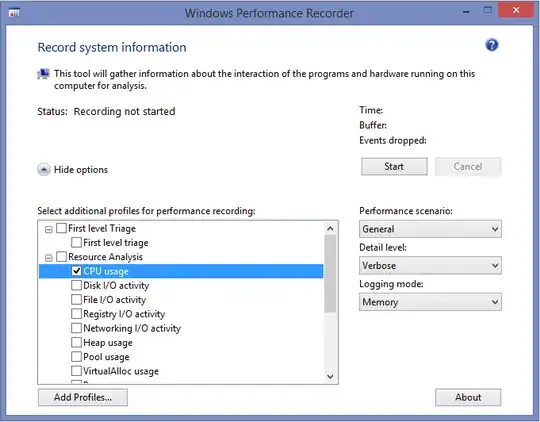
Task: Check the Resource Analysis group checkbox
Action: point(61,257)
